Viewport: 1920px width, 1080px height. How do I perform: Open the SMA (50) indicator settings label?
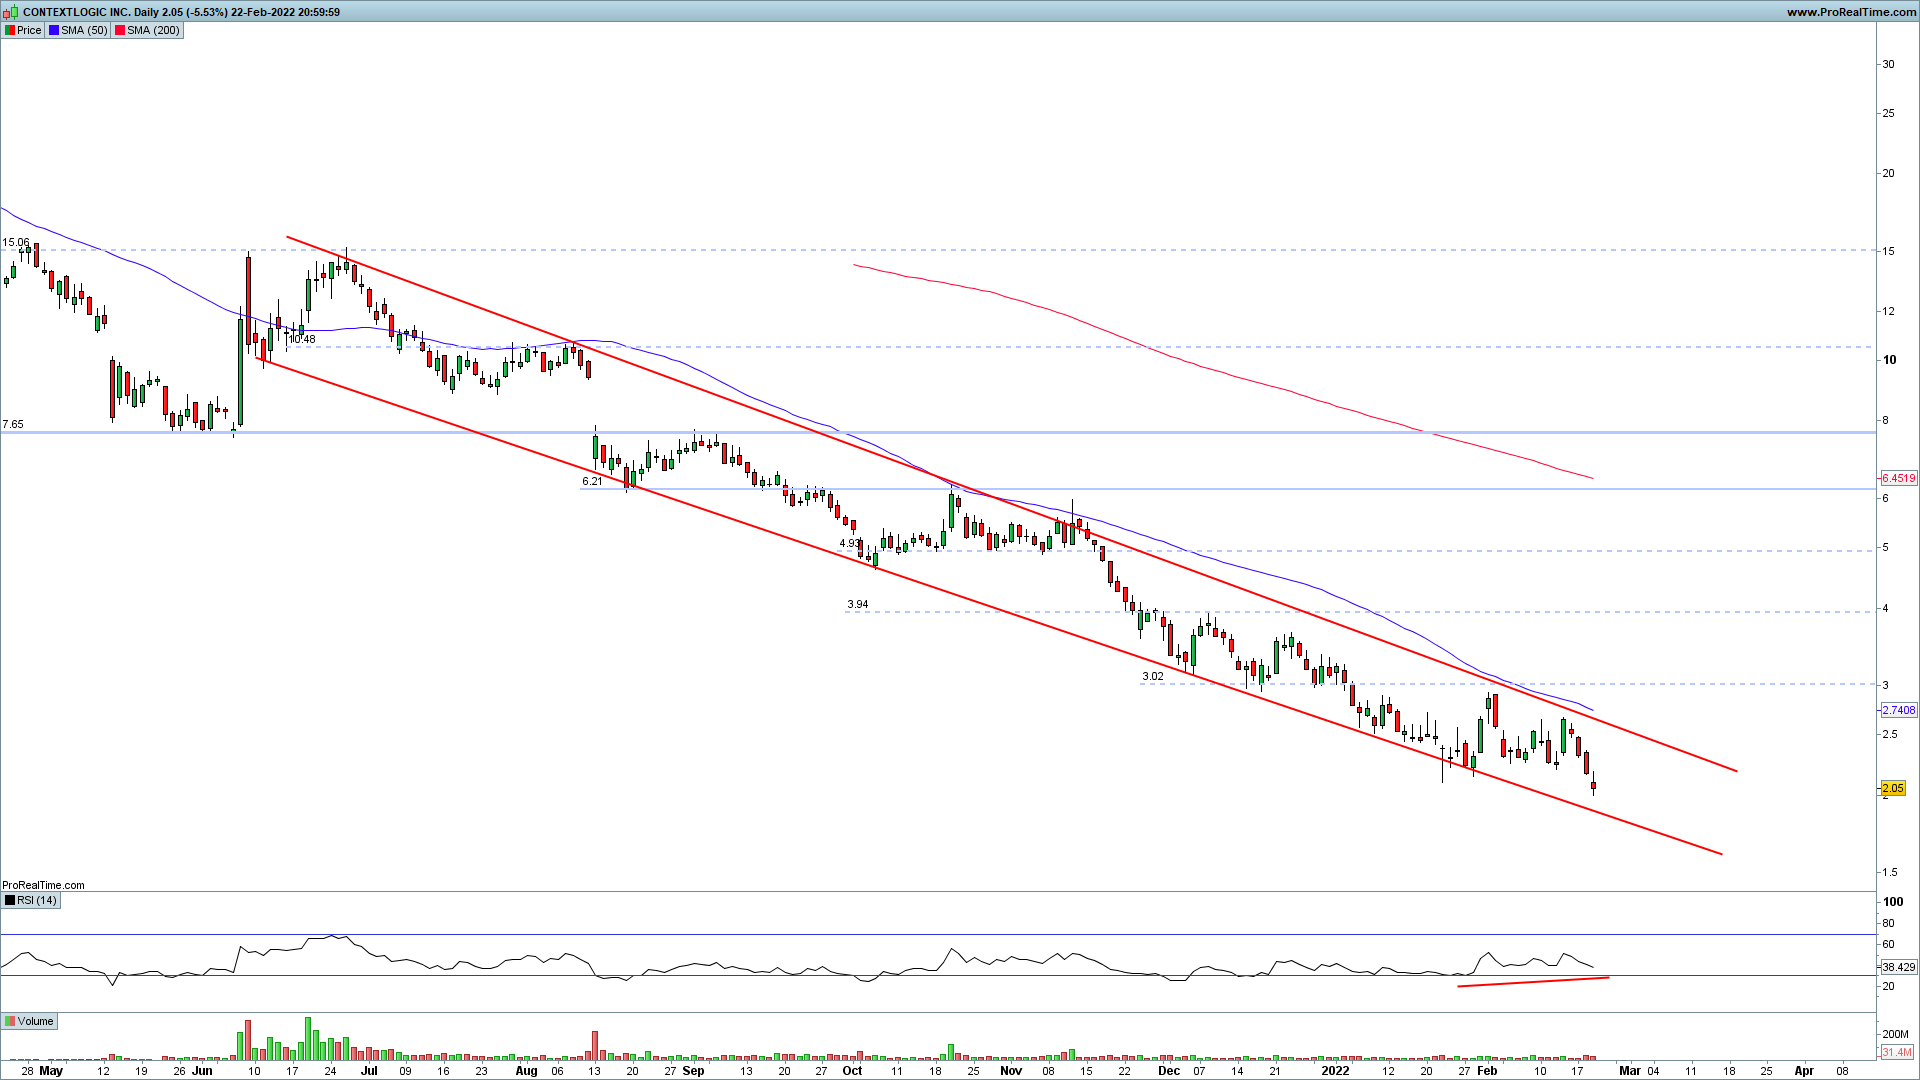pyautogui.click(x=84, y=30)
